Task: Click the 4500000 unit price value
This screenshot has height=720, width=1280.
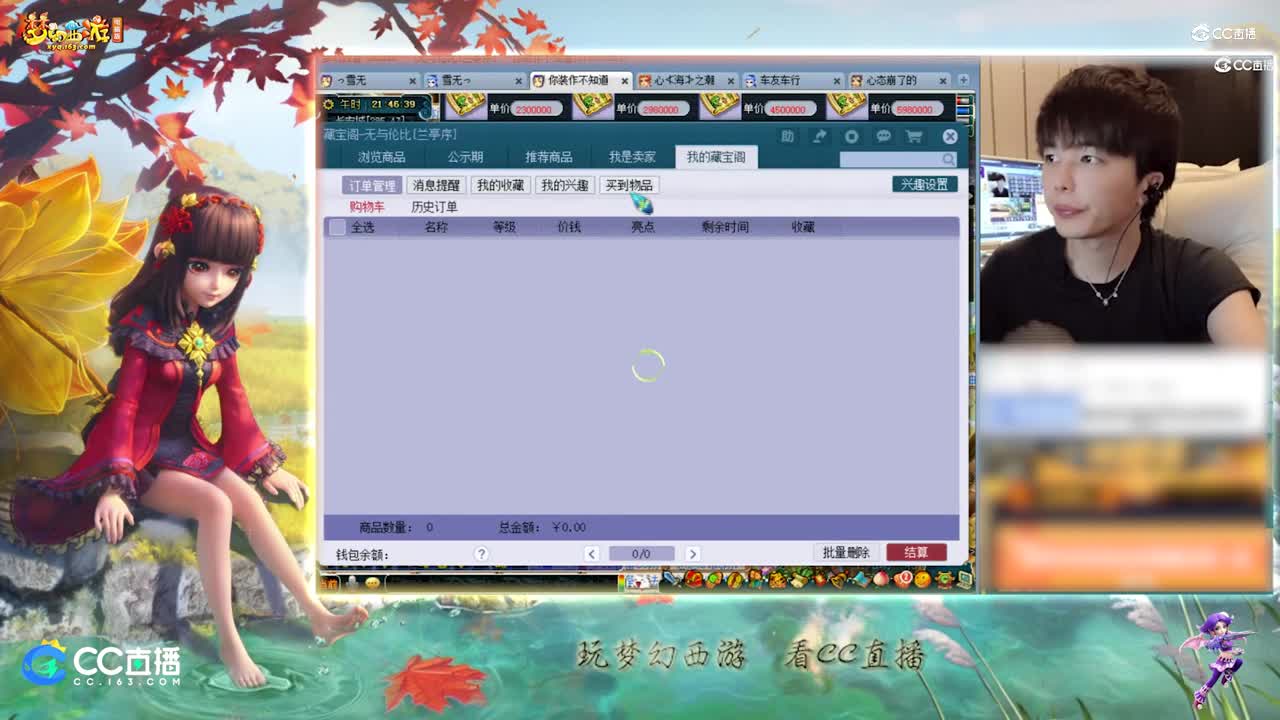Action: pyautogui.click(x=787, y=110)
